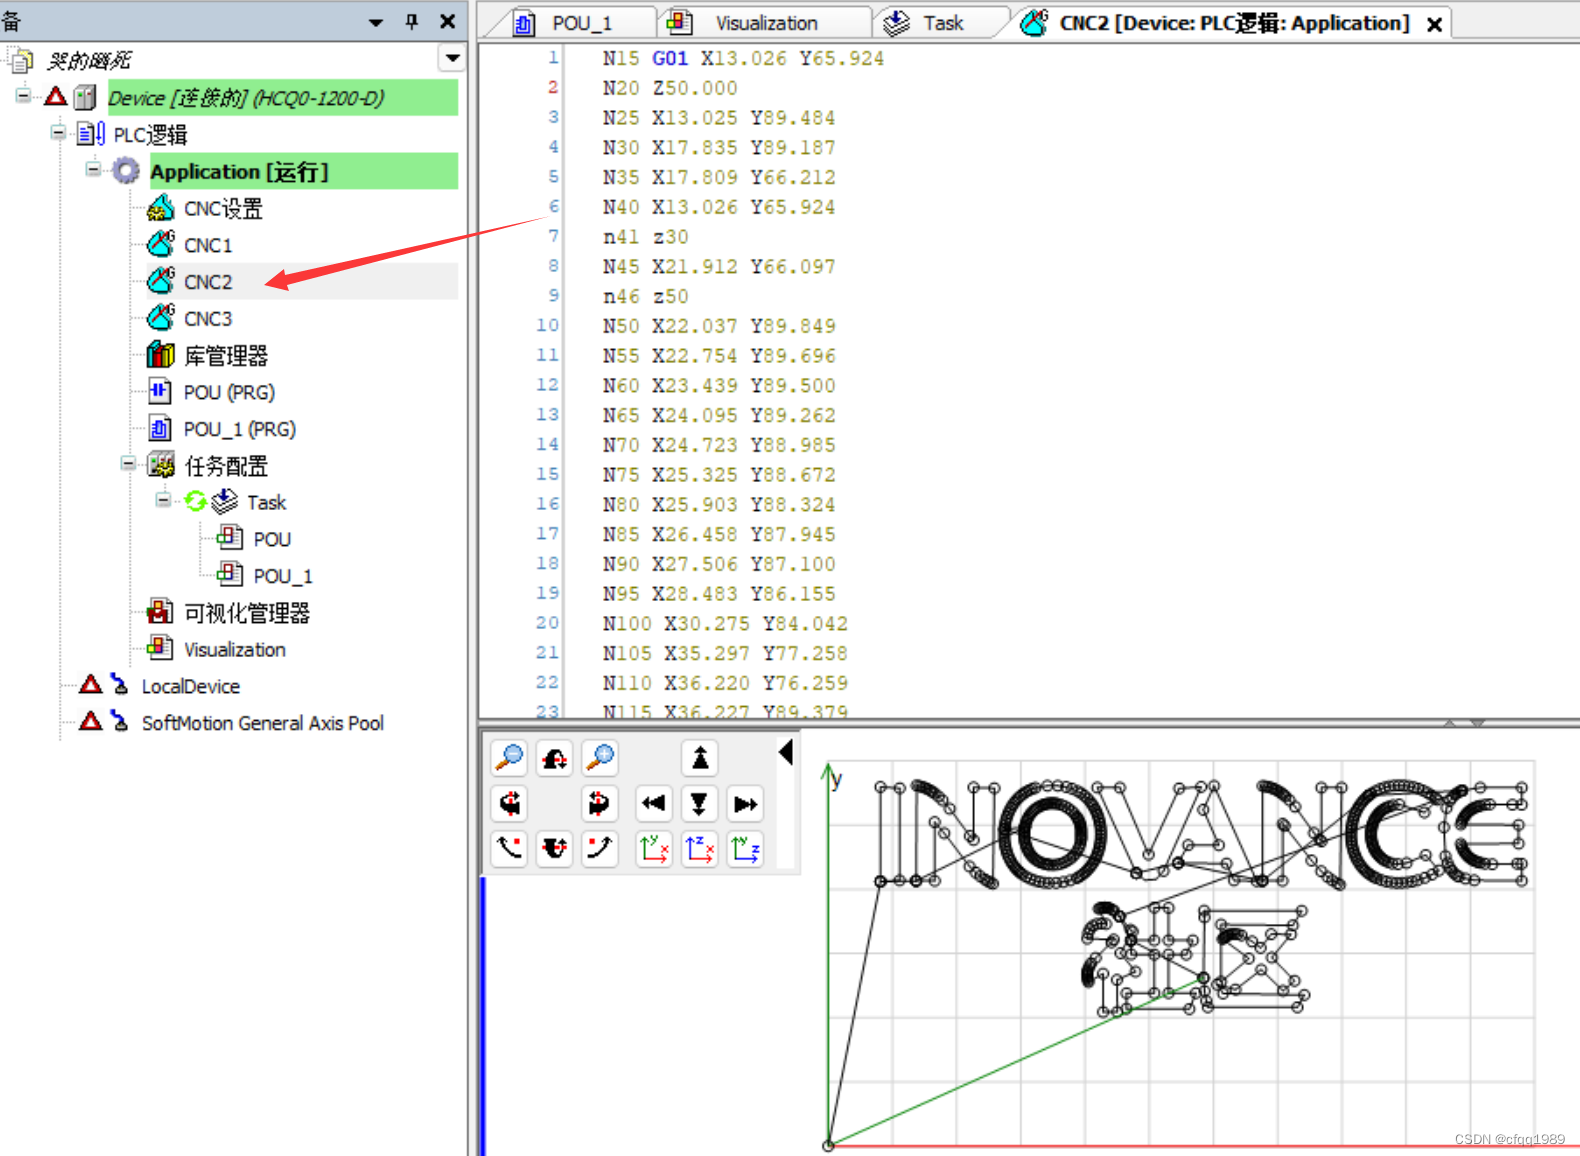Click the 库管理器 library icon
The image size is (1580, 1156).
point(161,354)
